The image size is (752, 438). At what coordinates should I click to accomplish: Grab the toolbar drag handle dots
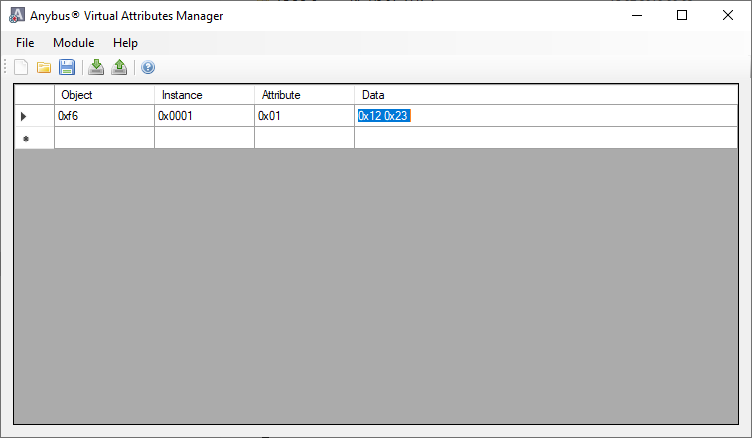click(x=5, y=67)
